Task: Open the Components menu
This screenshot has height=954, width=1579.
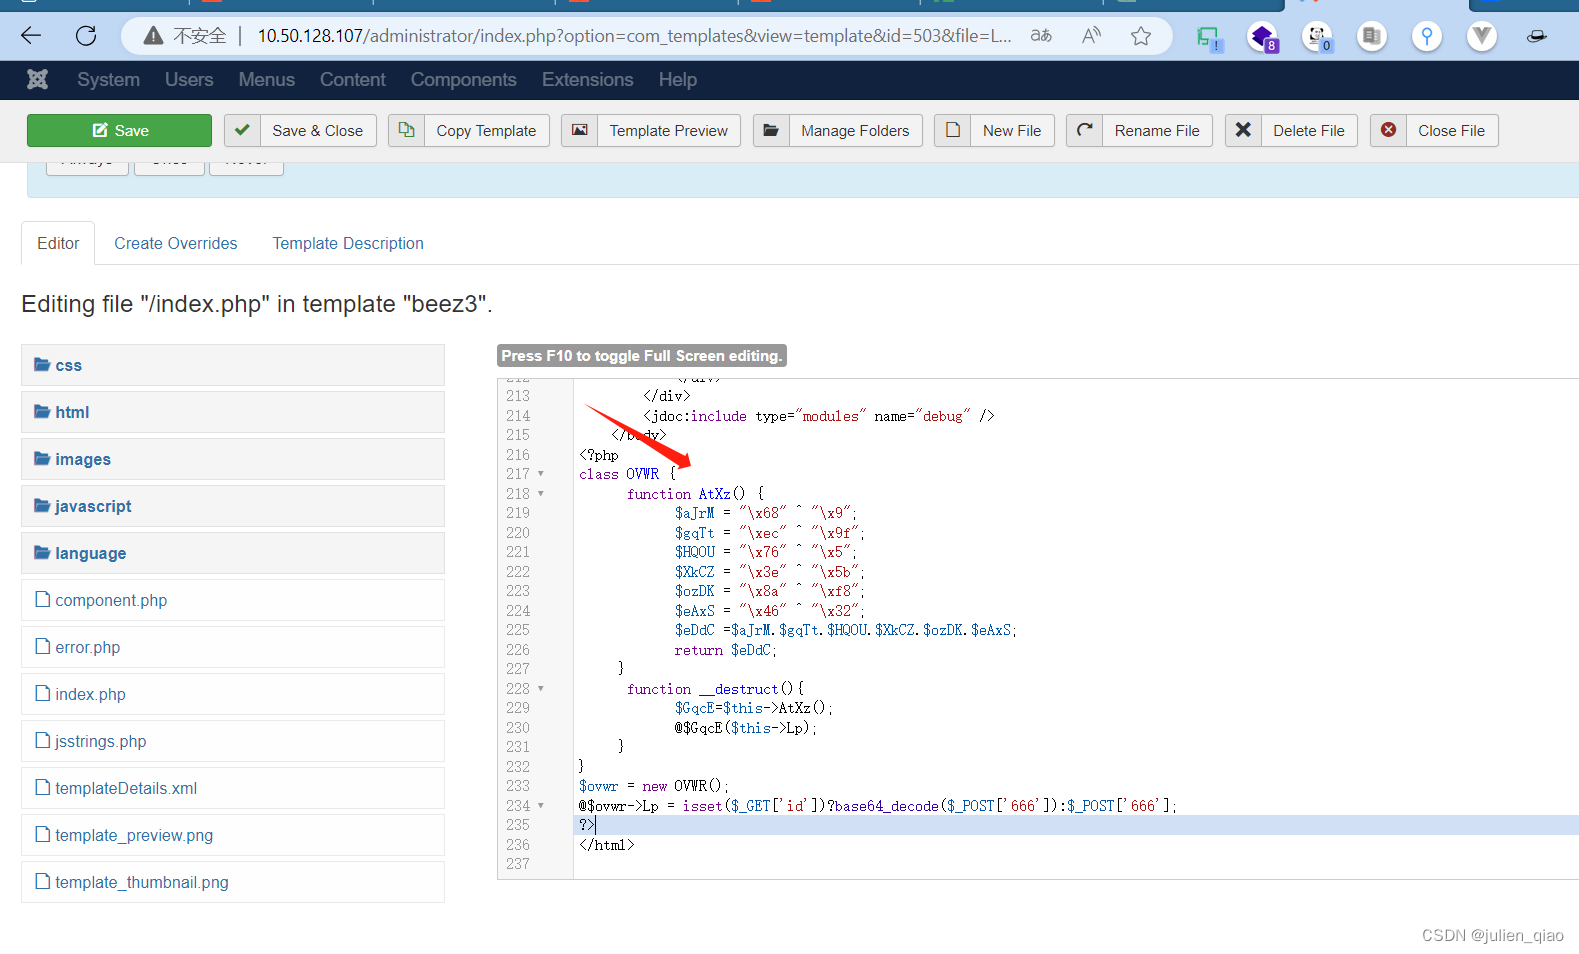Action: coord(464,80)
